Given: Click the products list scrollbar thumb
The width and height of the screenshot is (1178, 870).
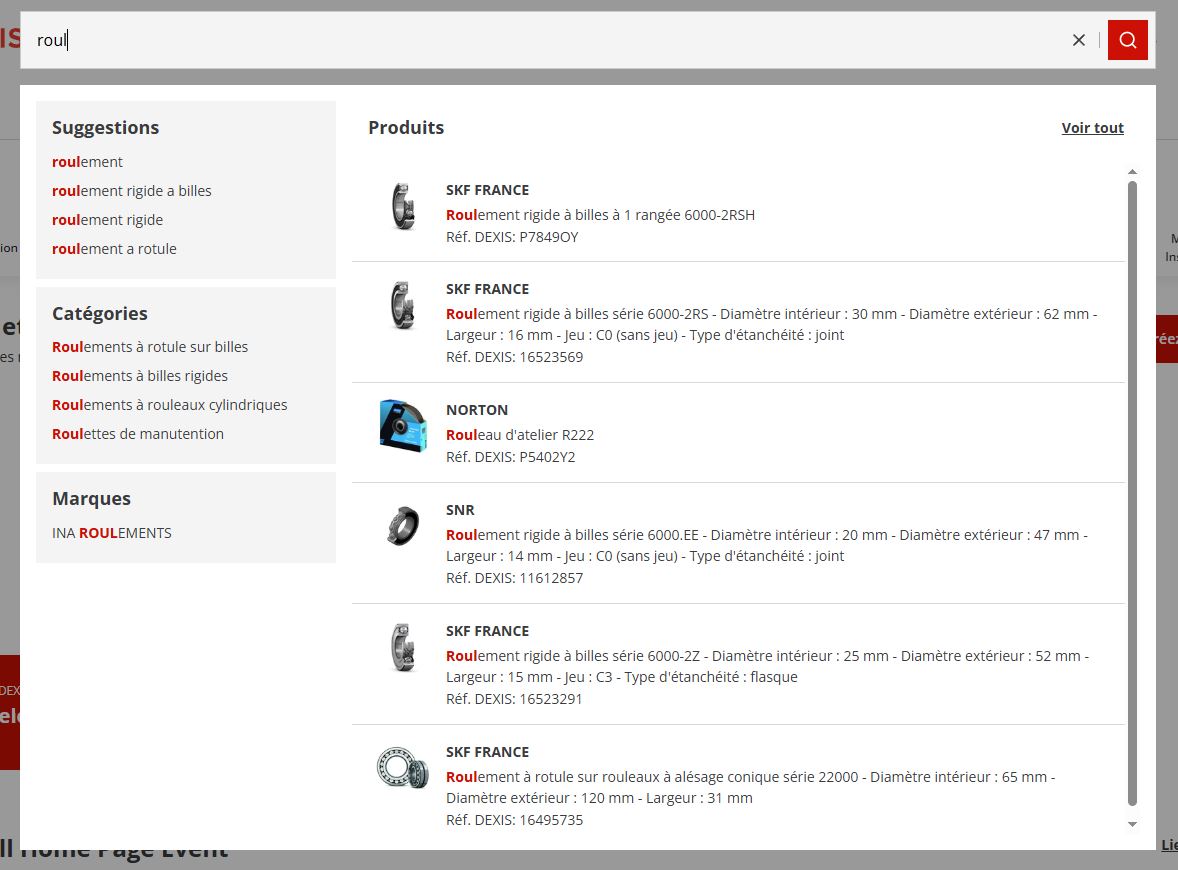Looking at the screenshot, I should click(x=1132, y=494).
